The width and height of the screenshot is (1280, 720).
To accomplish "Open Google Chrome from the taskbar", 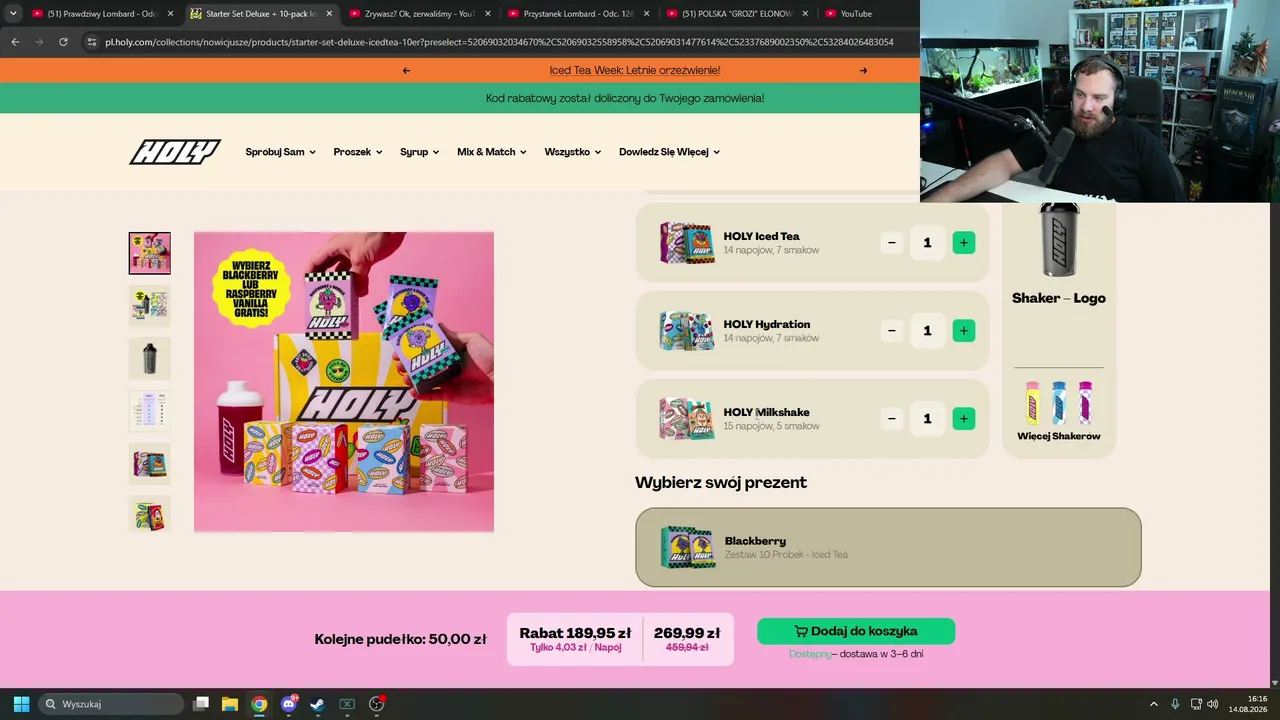I will (259, 704).
